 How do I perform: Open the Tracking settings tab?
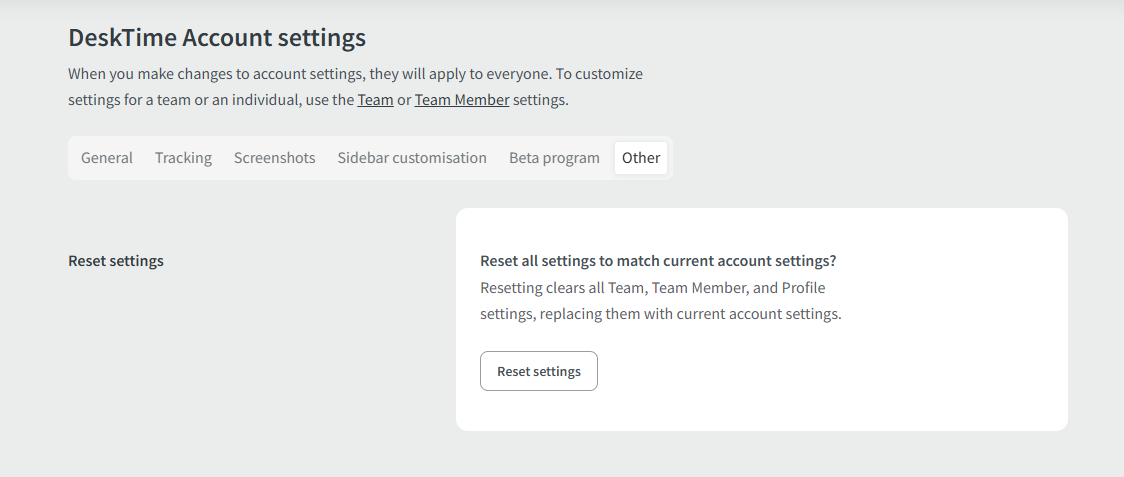pyautogui.click(x=183, y=158)
